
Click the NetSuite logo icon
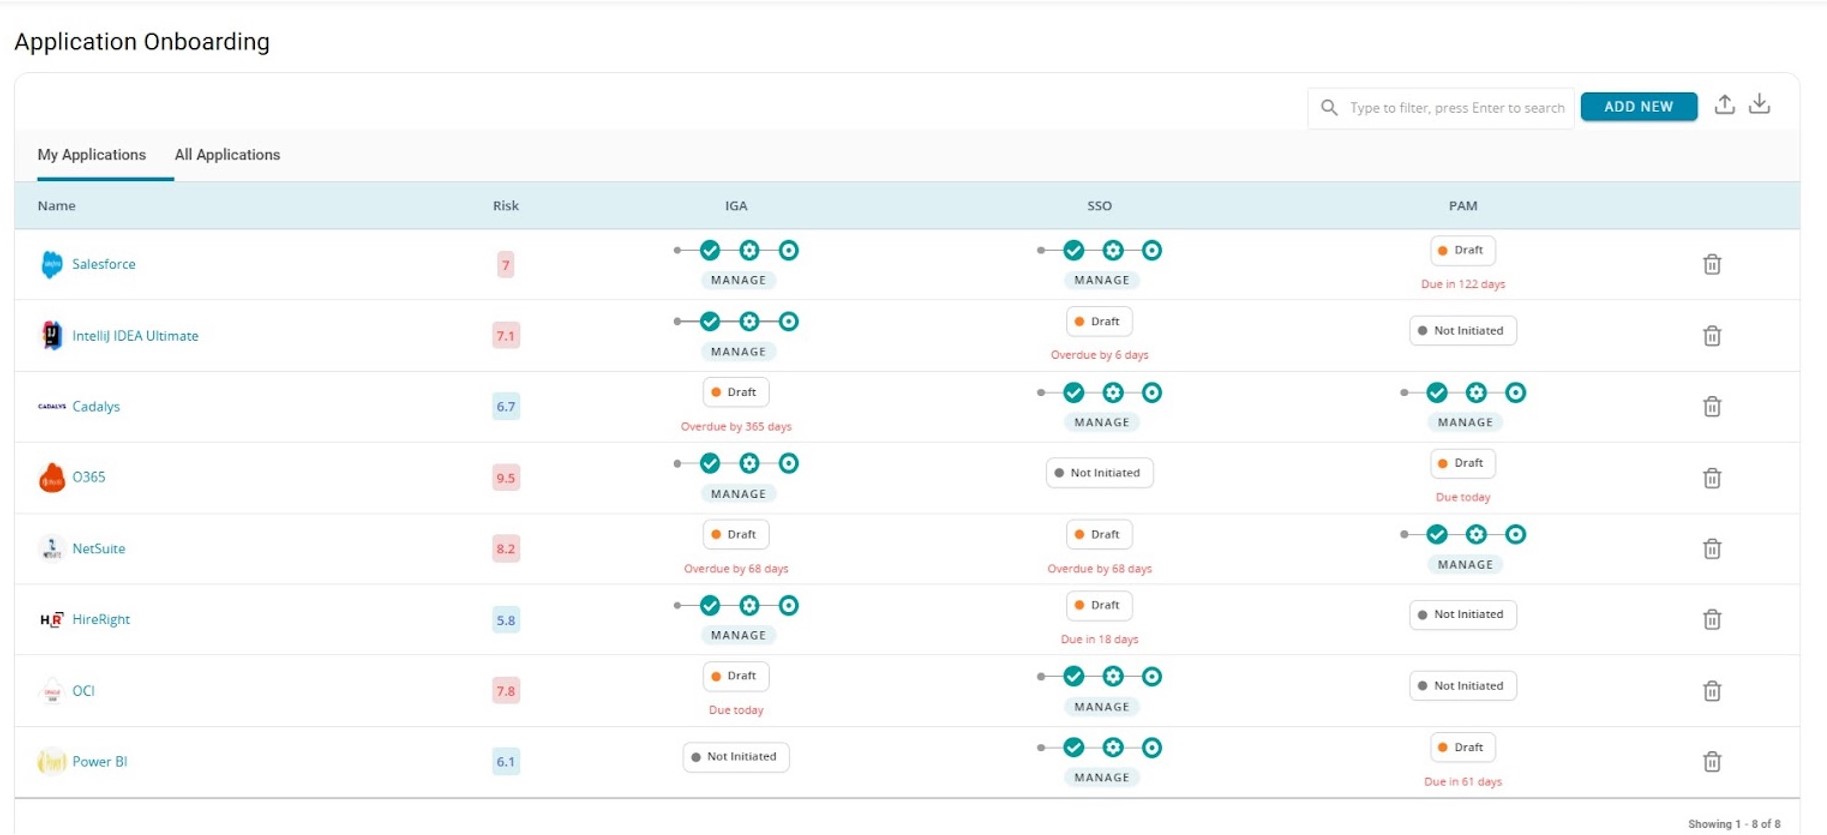click(52, 548)
